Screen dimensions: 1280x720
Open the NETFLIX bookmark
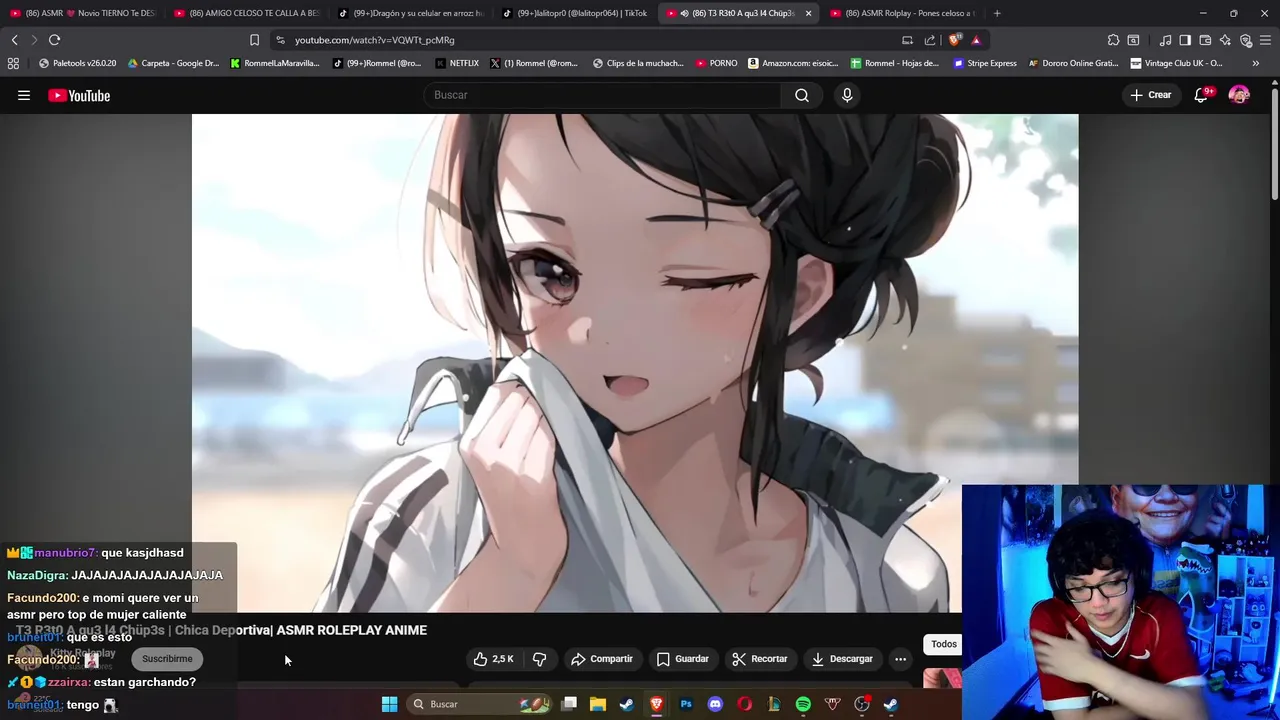[457, 63]
